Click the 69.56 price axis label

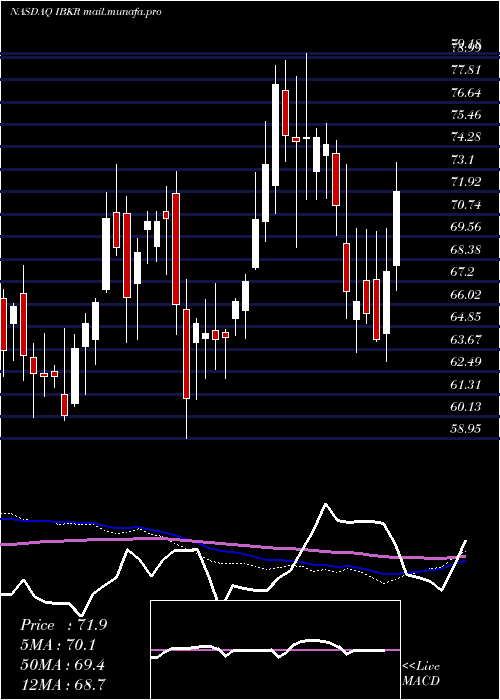tap(466, 227)
